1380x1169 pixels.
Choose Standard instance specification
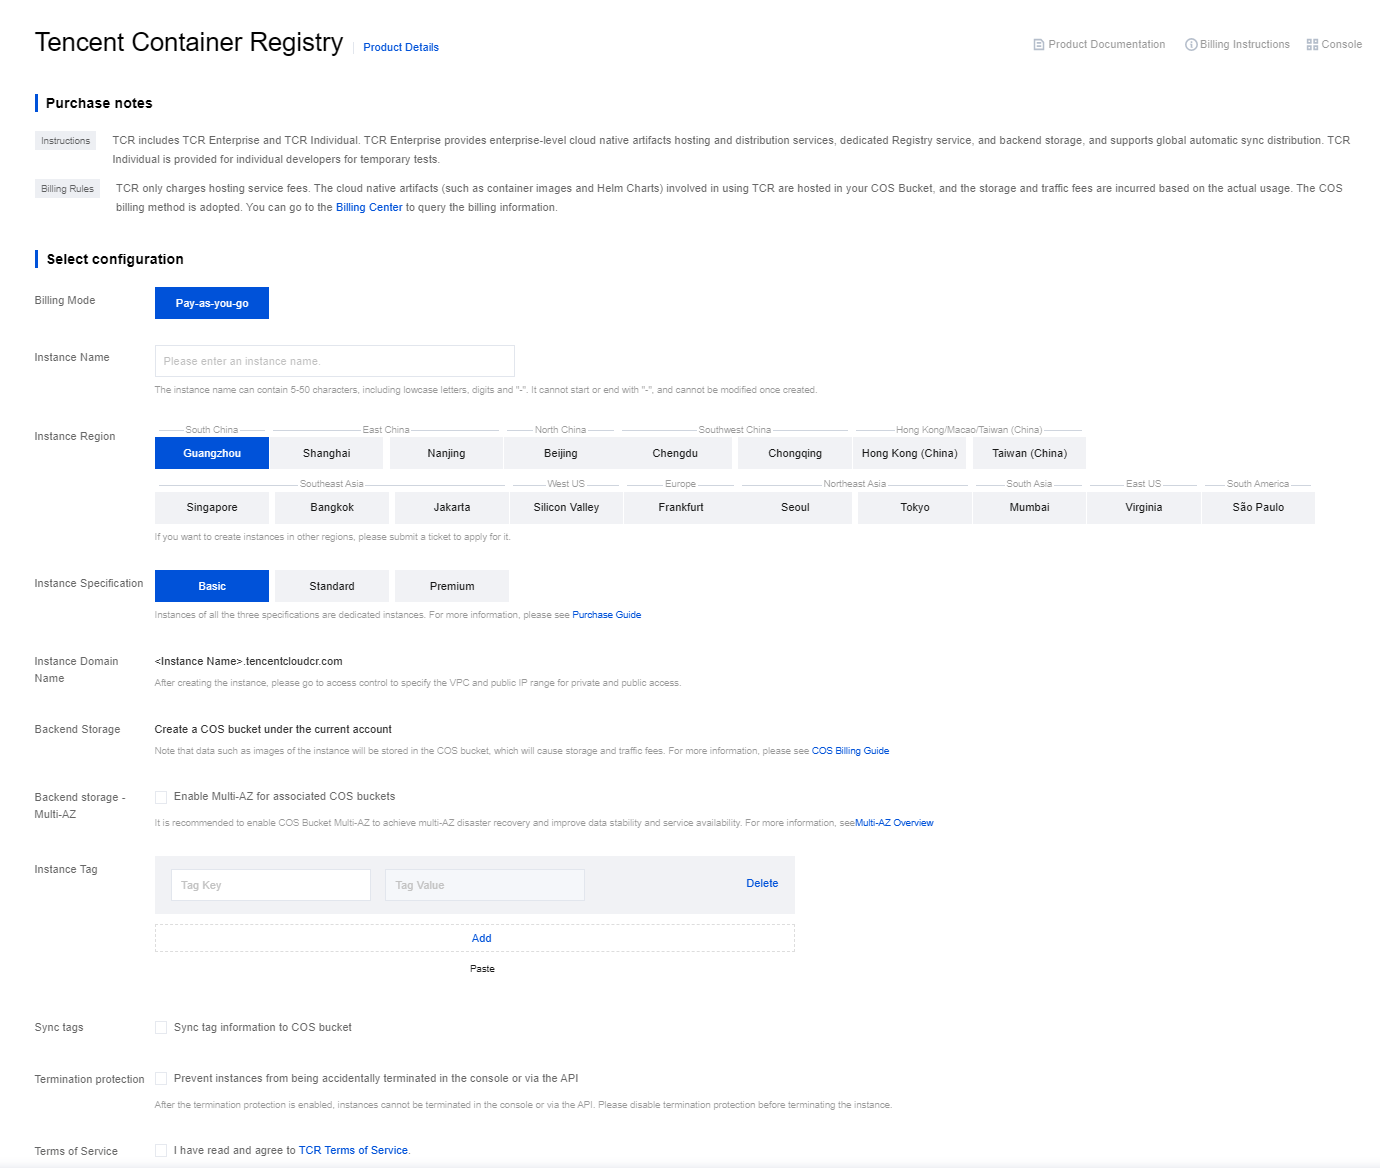click(332, 586)
